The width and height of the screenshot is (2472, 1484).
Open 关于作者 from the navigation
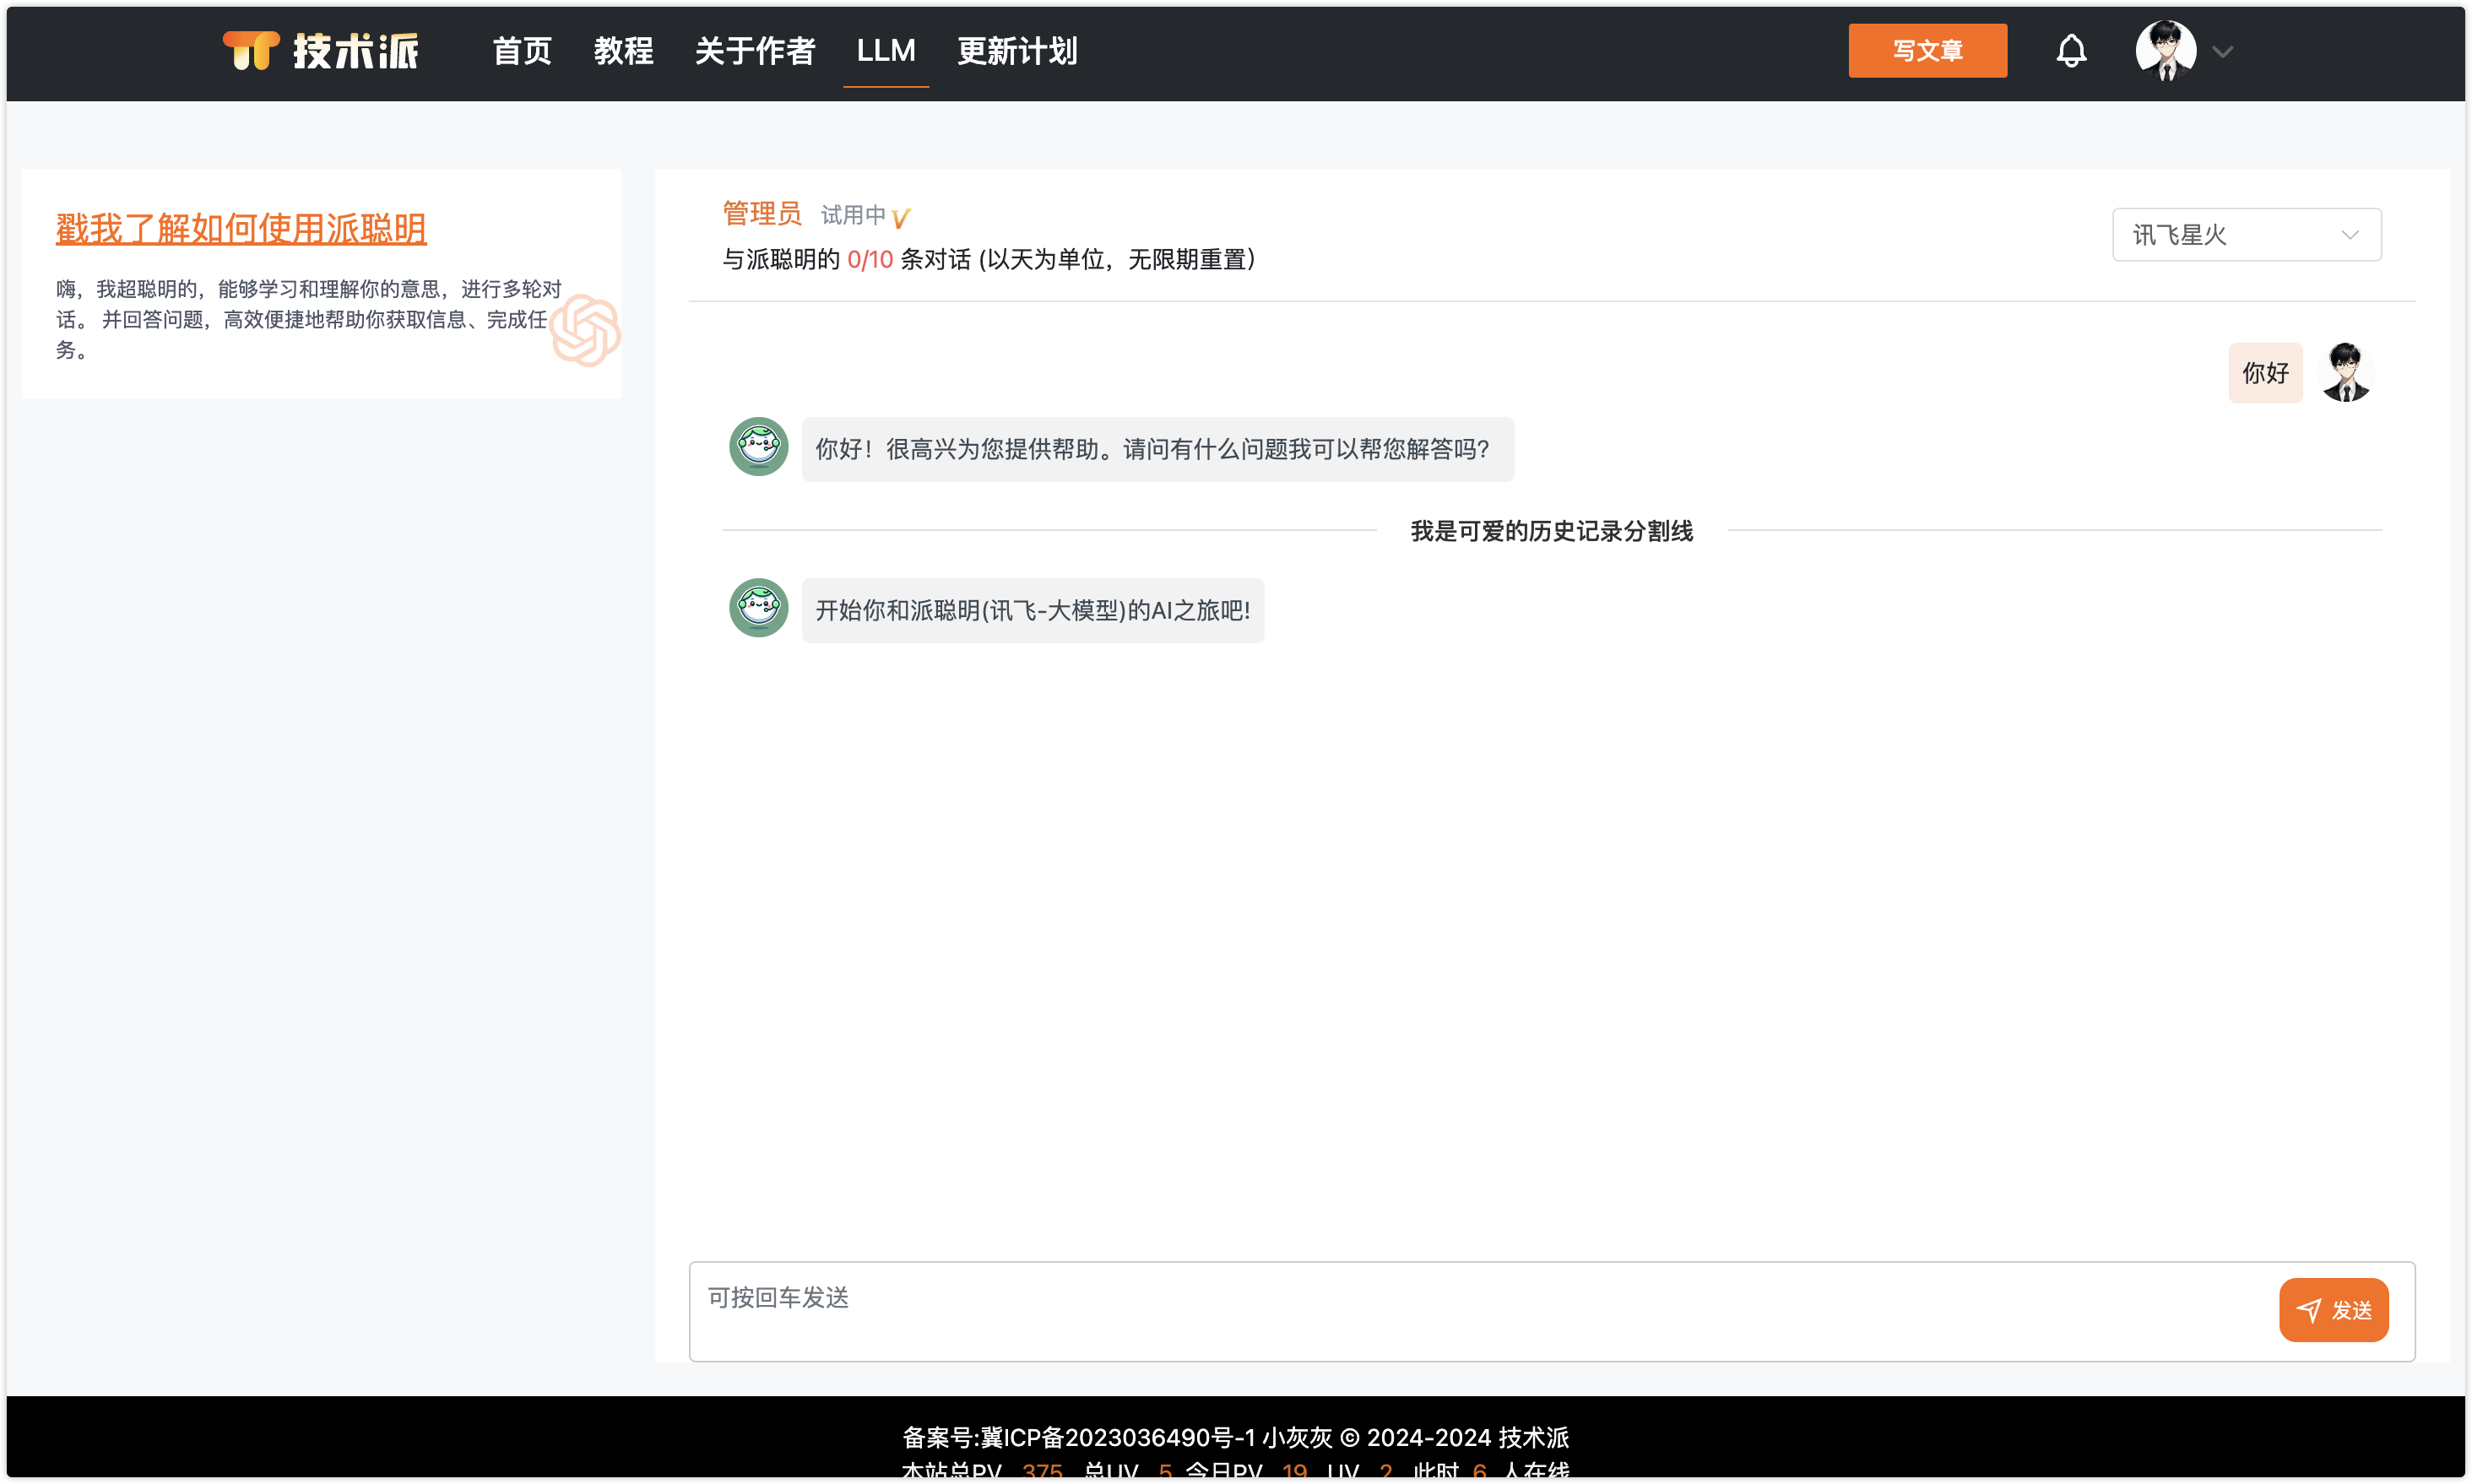755,51
